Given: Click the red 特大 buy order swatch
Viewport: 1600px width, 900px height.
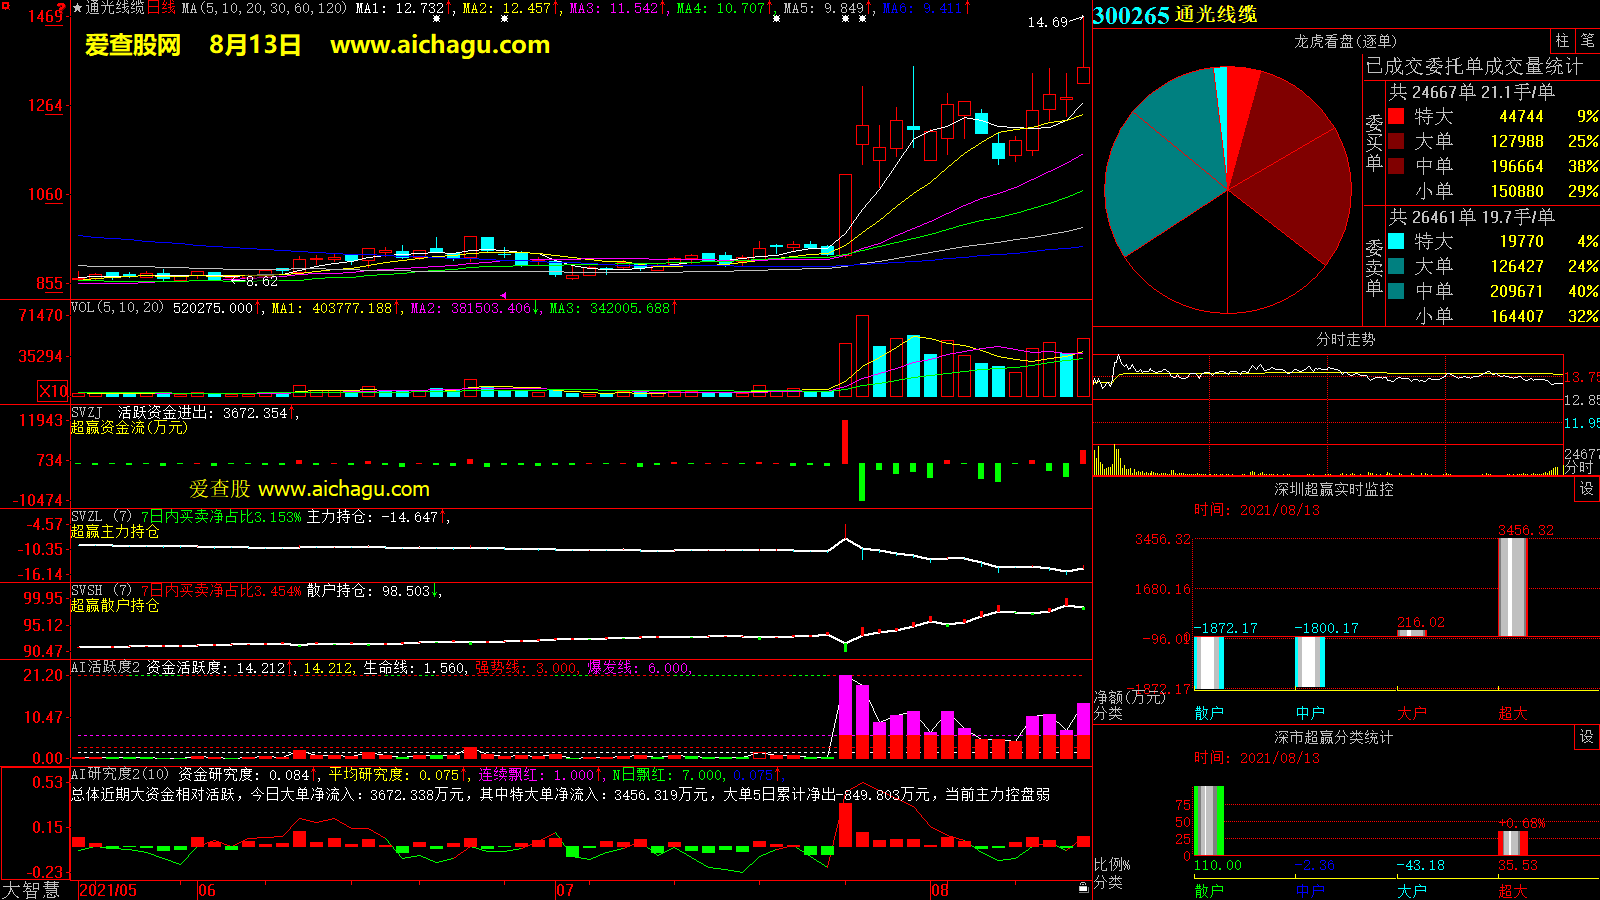Looking at the screenshot, I should (1396, 116).
